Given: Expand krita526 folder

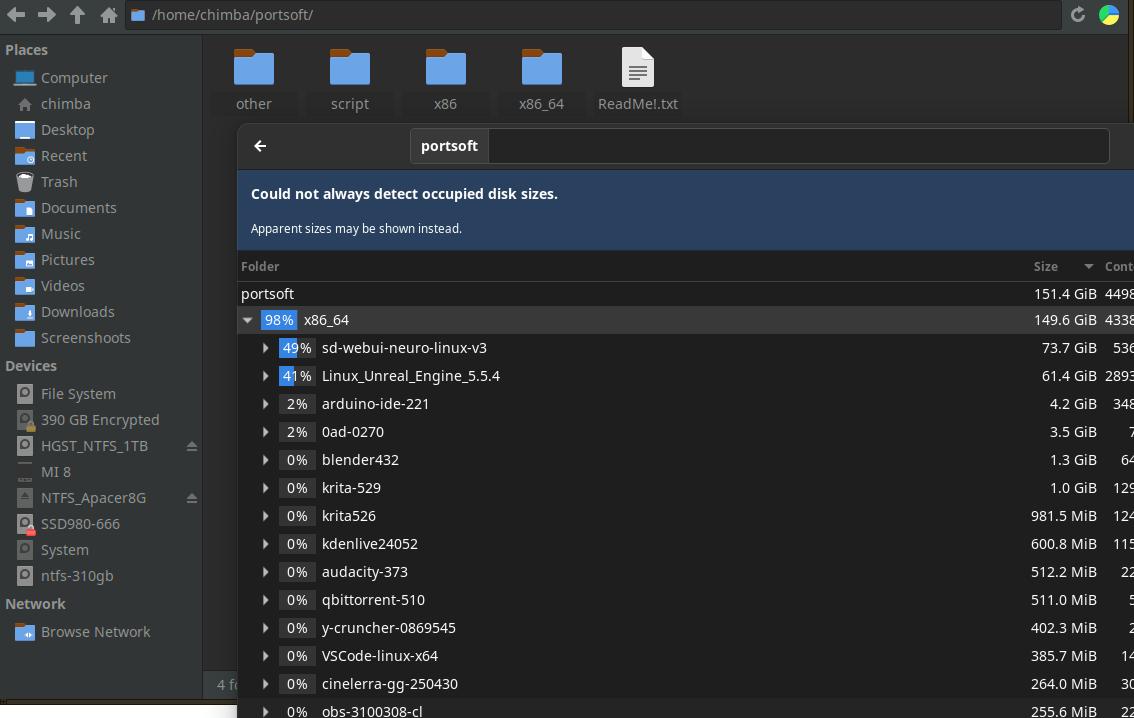Looking at the screenshot, I should coord(265,516).
